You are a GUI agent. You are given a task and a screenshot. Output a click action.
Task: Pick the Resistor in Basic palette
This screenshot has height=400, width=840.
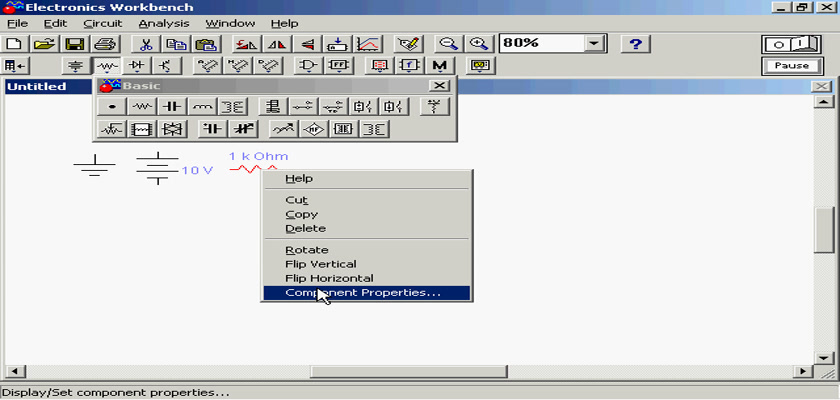click(142, 107)
